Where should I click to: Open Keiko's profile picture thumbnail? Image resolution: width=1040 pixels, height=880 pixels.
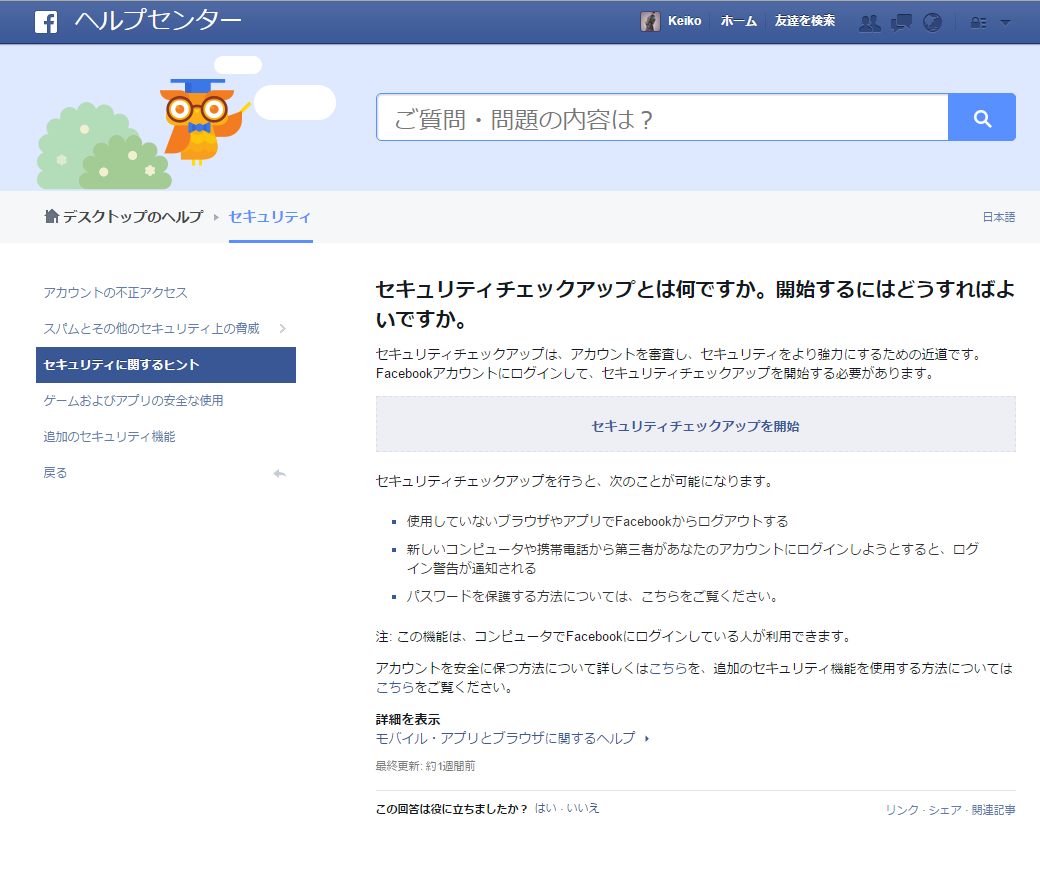click(650, 21)
